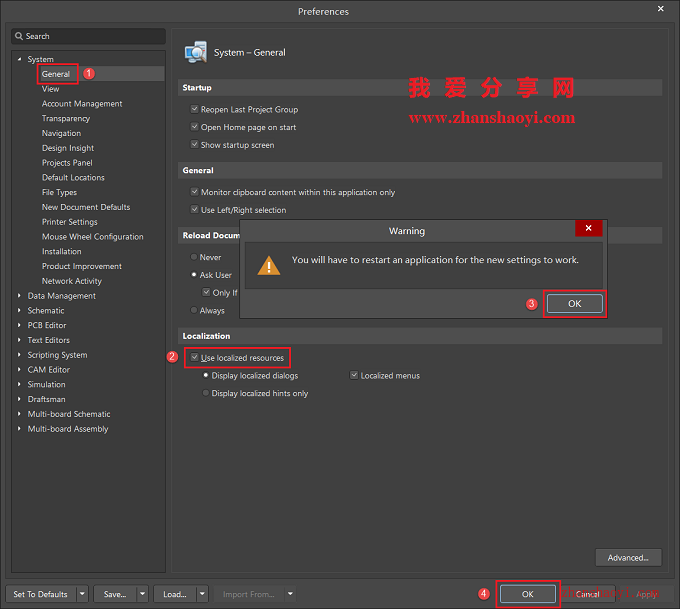Select Display localized dialogs option
The width and height of the screenshot is (680, 609).
coord(206,375)
